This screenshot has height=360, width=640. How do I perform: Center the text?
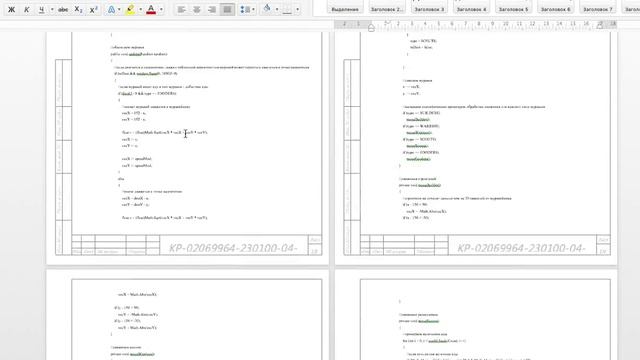point(197,9)
